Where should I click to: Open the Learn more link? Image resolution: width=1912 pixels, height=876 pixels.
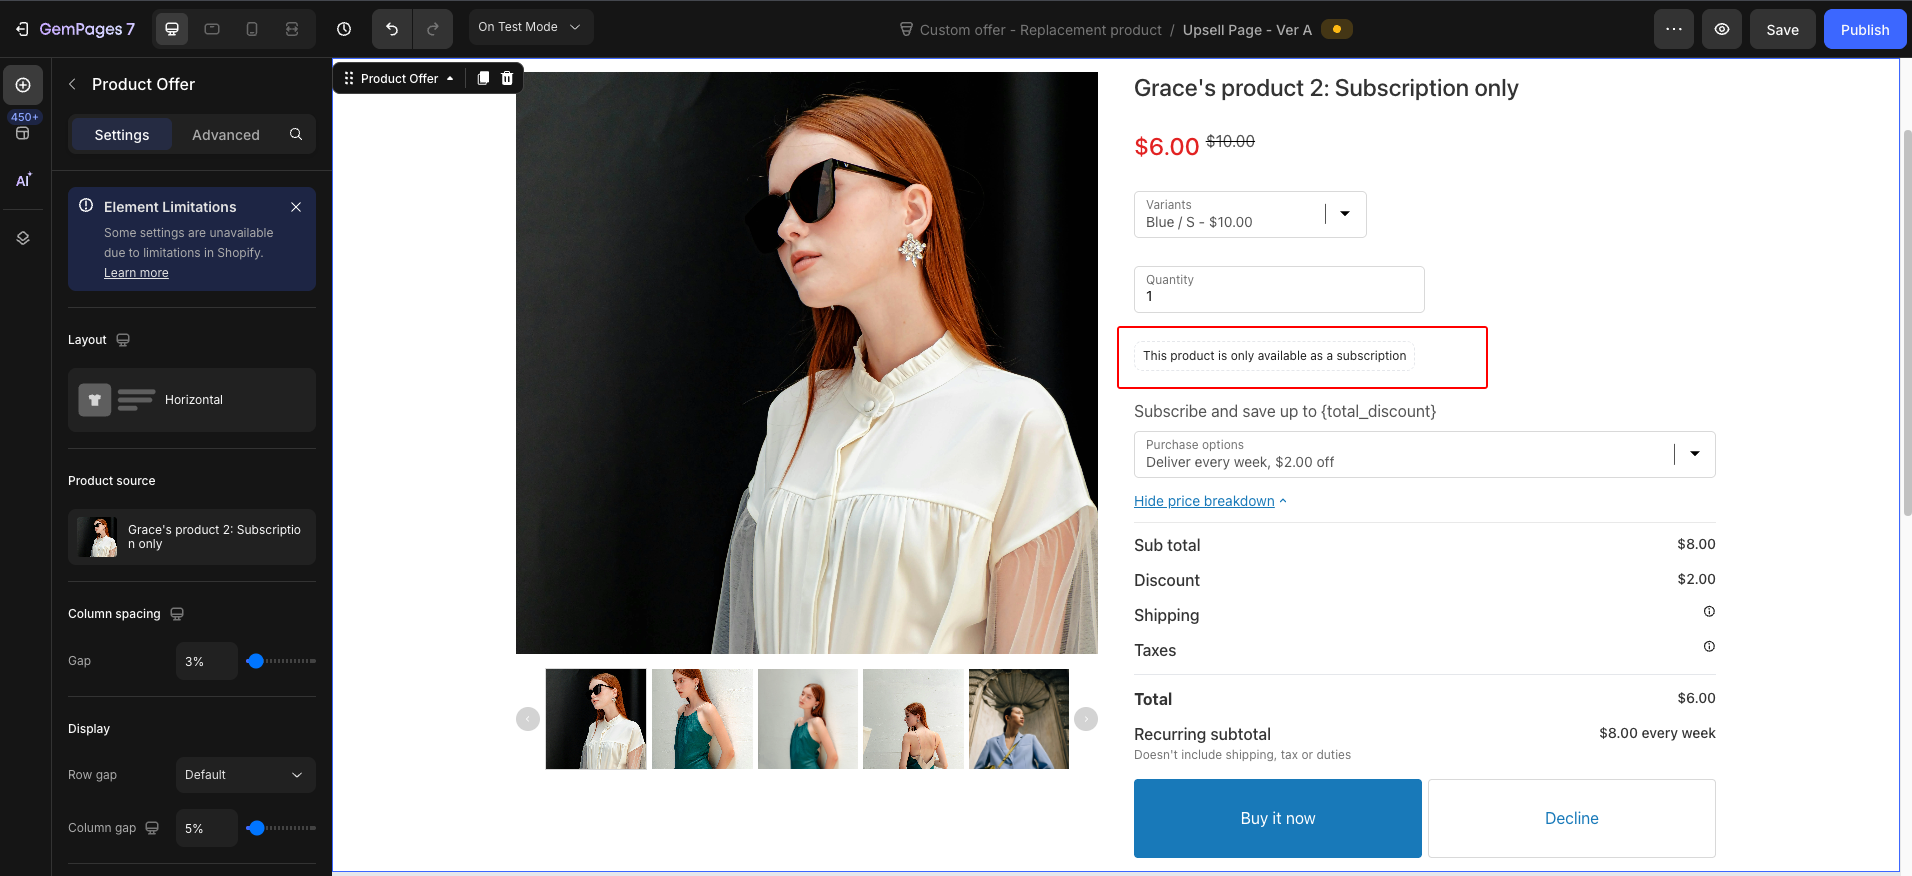[x=136, y=273]
